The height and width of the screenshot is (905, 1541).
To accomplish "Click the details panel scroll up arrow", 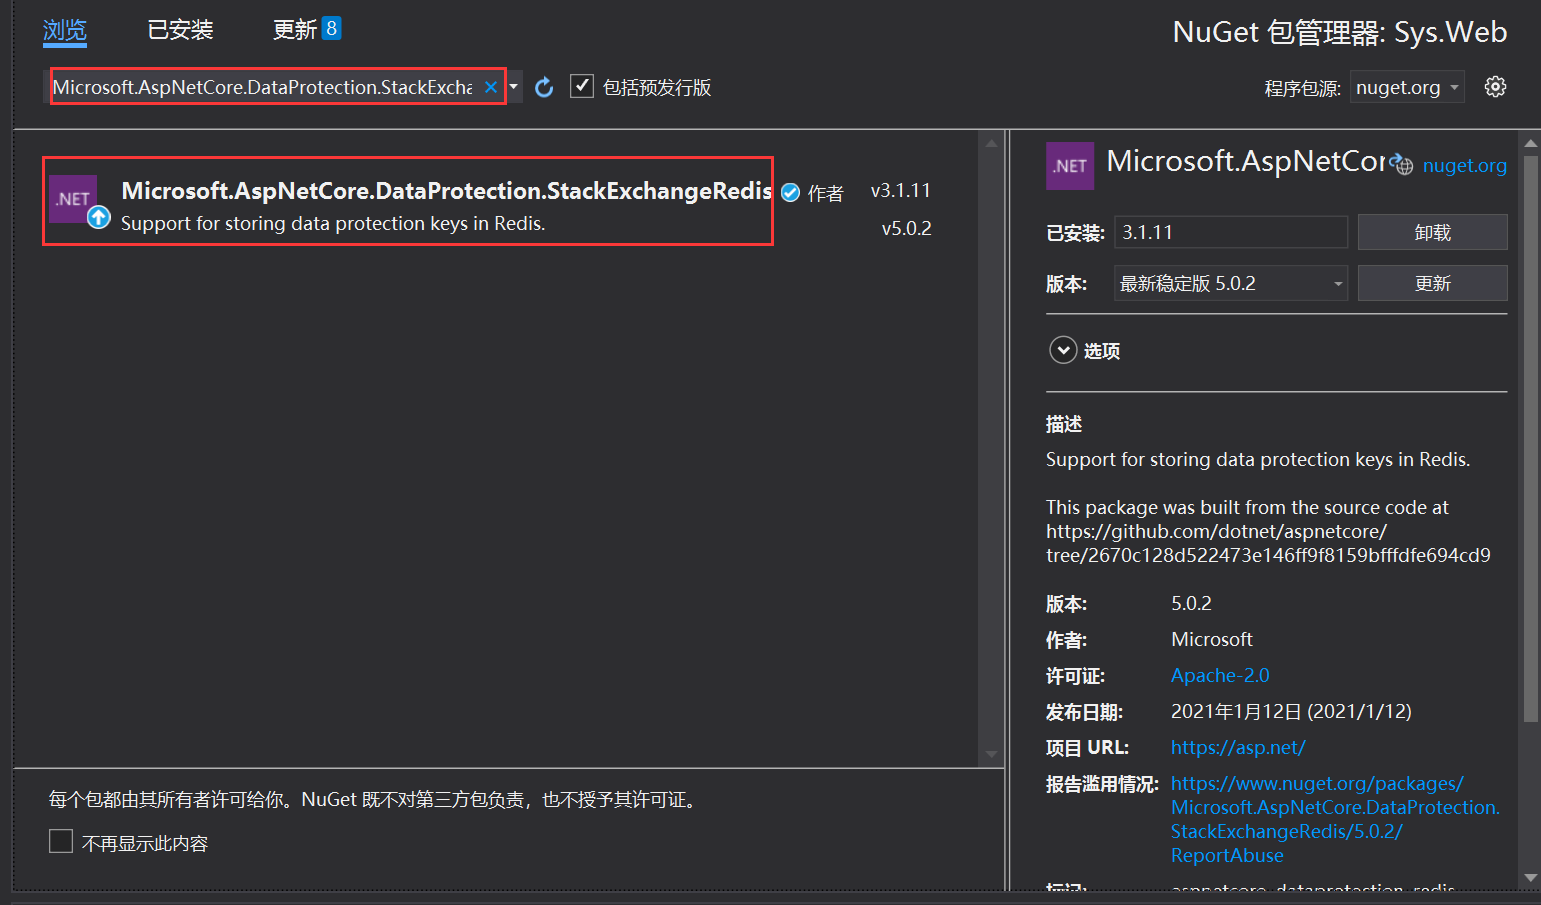I will [x=1530, y=143].
